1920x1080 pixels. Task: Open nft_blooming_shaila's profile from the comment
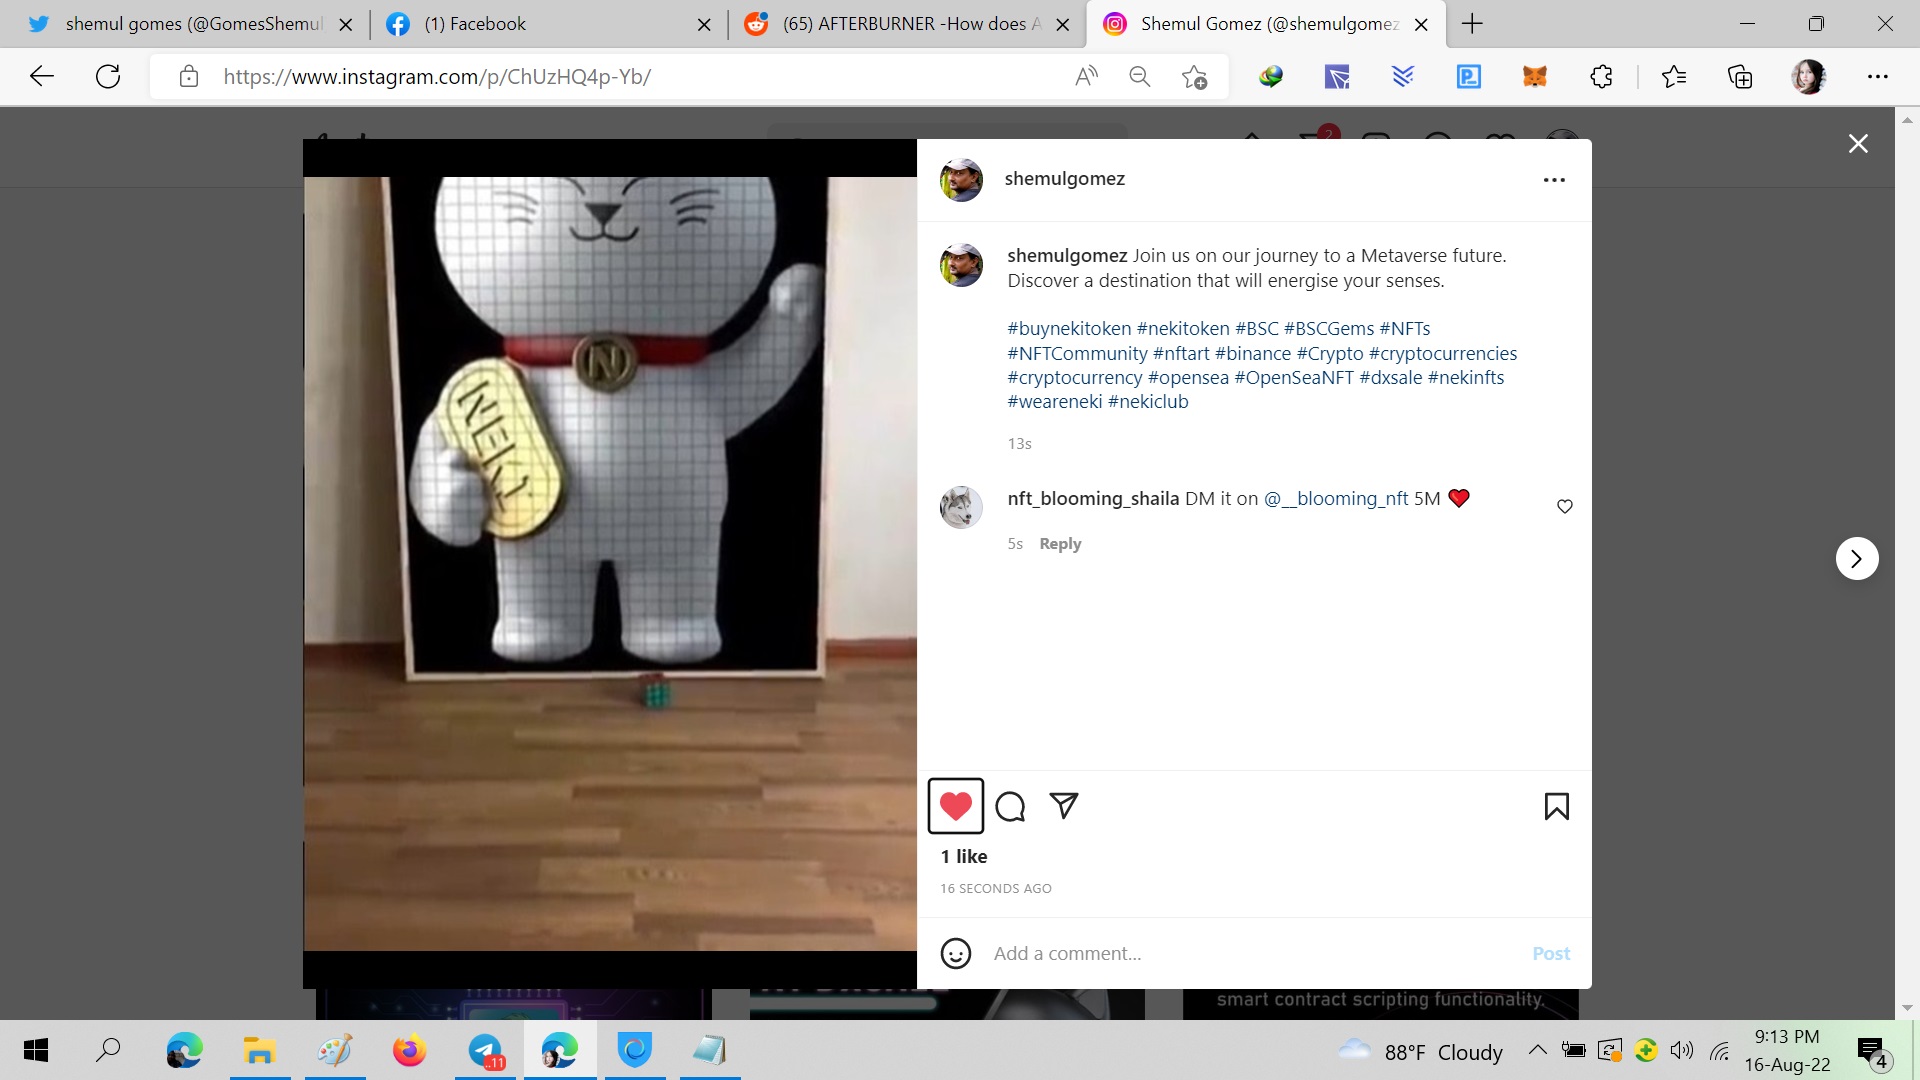pyautogui.click(x=1093, y=498)
